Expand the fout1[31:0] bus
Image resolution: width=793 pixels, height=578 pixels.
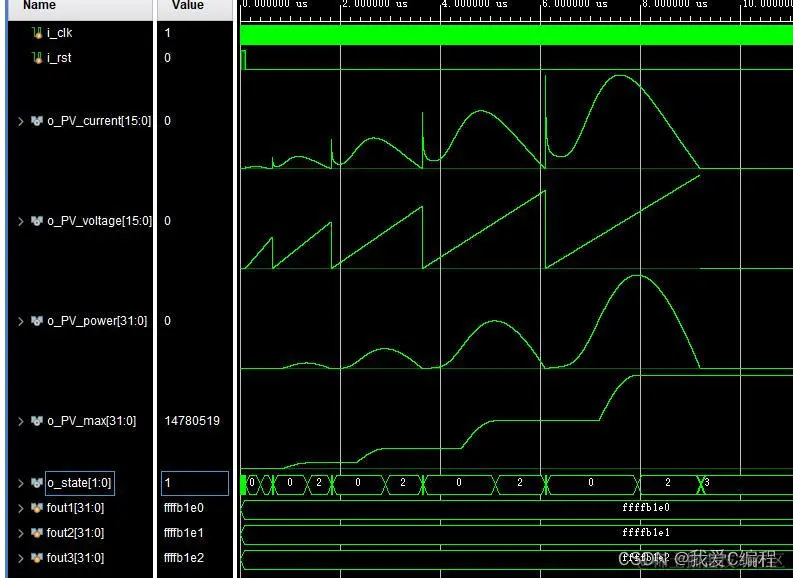21,508
